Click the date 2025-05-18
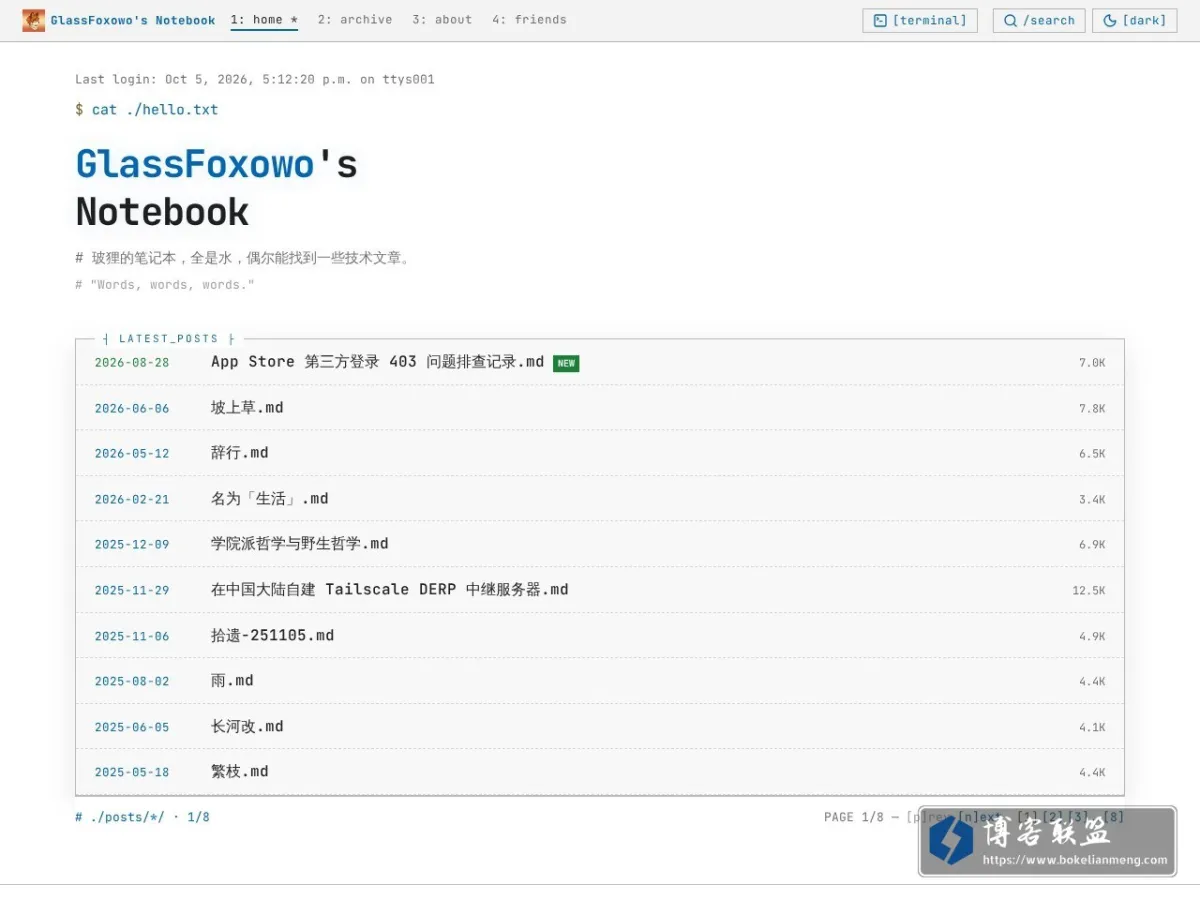This screenshot has height=900, width=1200. pos(132,773)
